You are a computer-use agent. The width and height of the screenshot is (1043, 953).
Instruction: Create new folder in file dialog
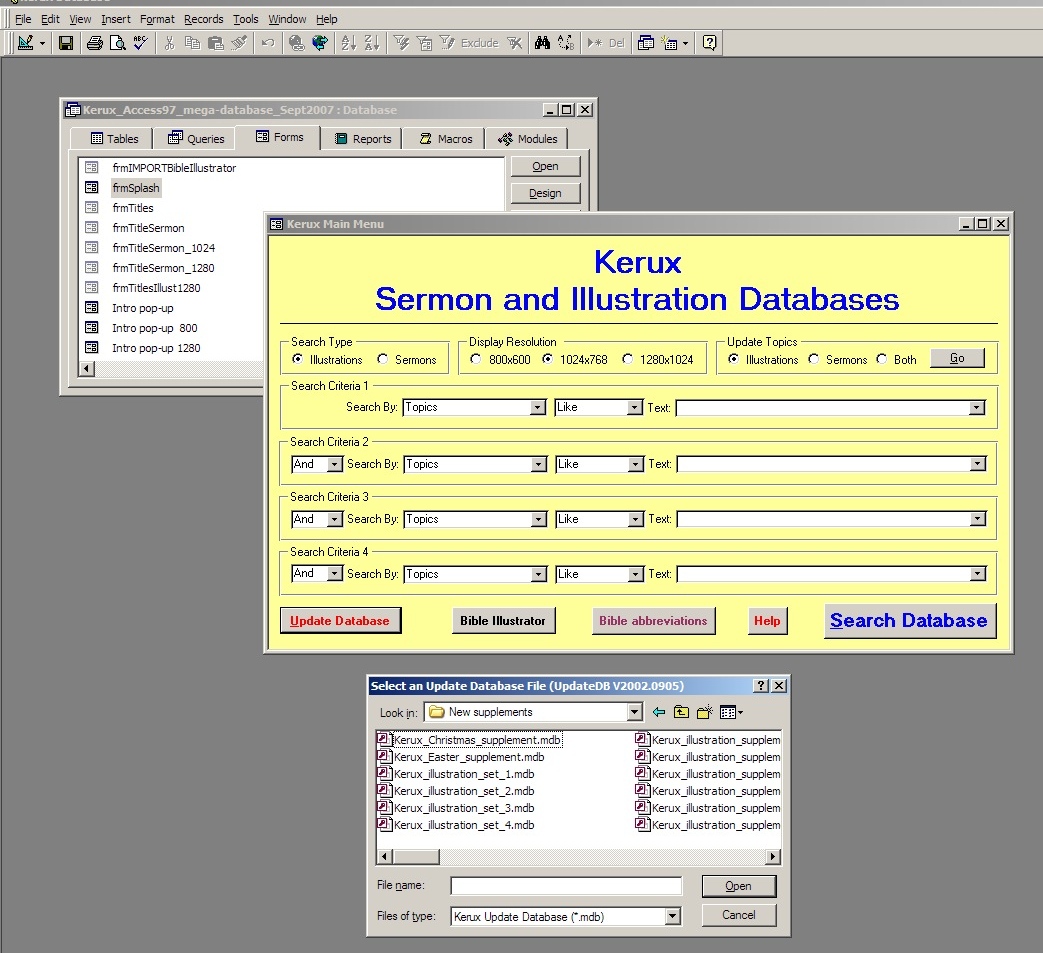coord(704,712)
